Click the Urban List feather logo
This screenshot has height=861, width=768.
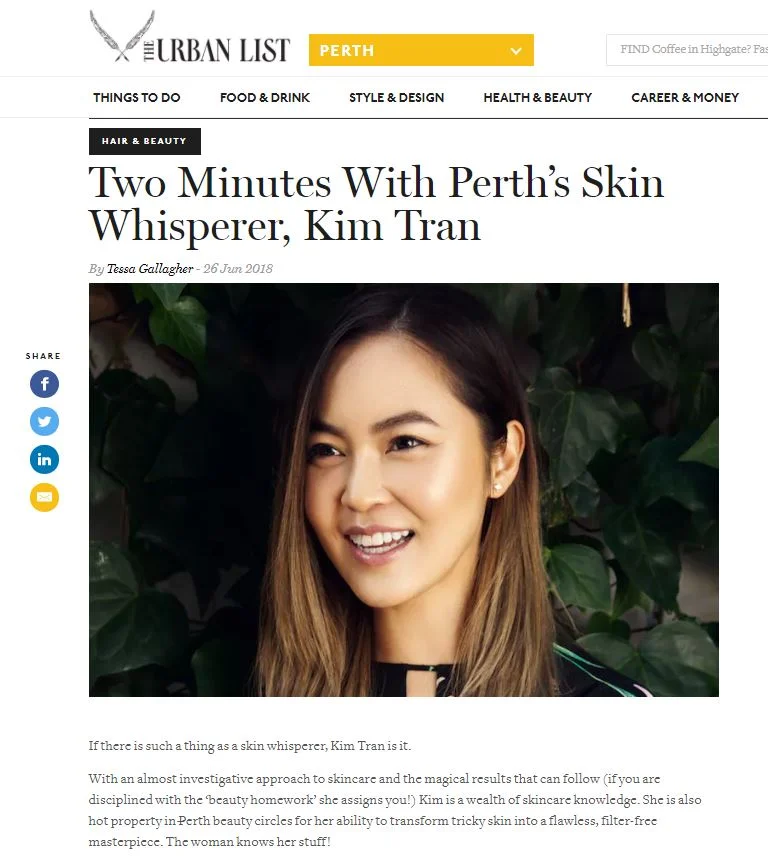(122, 36)
